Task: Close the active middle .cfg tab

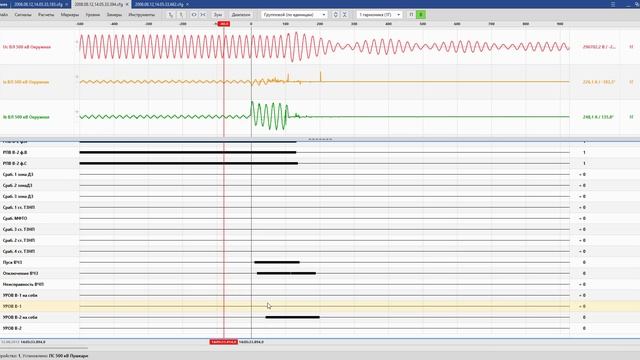Action: [x=127, y=4]
